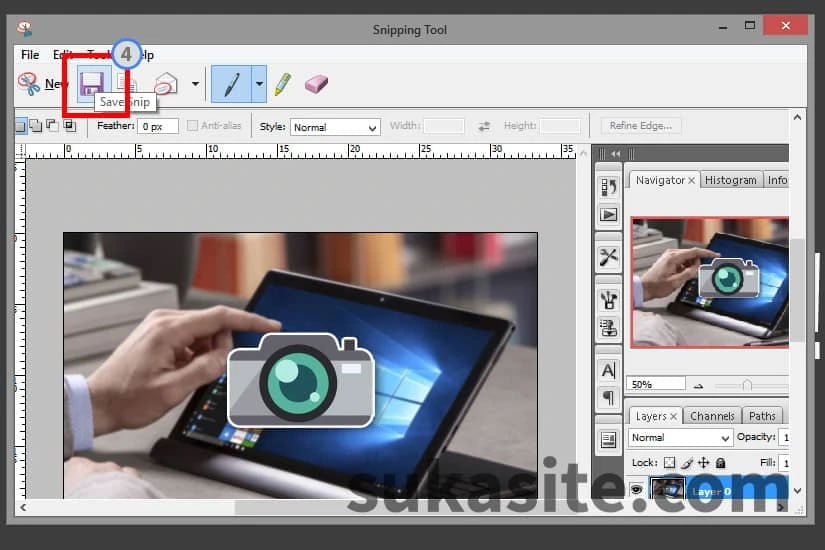
Task: Click the Navigator preview thumbnail
Action: 709,283
